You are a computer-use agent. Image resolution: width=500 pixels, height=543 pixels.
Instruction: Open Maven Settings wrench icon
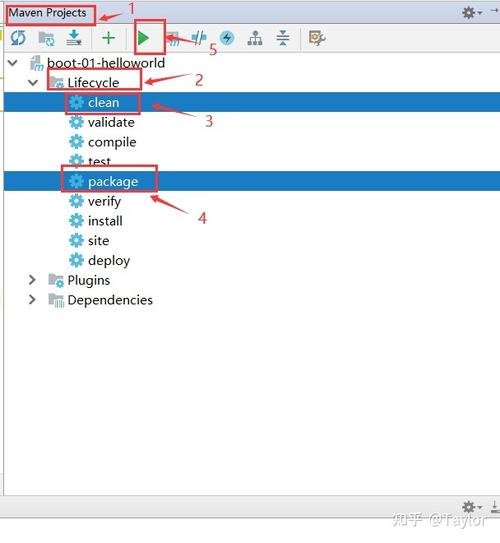coord(317,38)
